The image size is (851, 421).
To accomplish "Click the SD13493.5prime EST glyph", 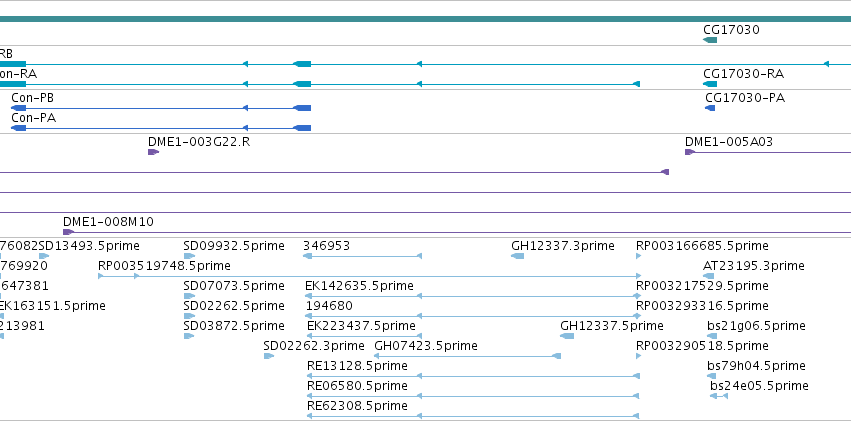I will 44,256.
